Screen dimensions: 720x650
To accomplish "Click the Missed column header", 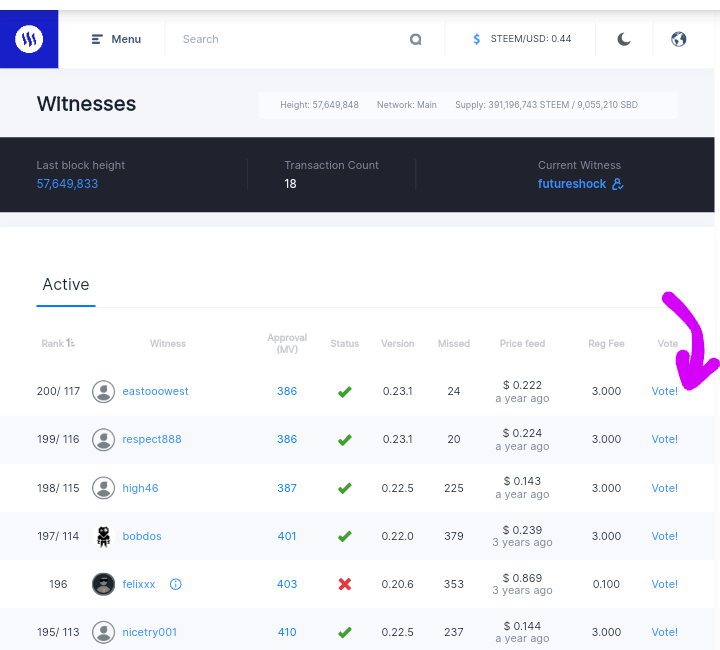I will 454,343.
